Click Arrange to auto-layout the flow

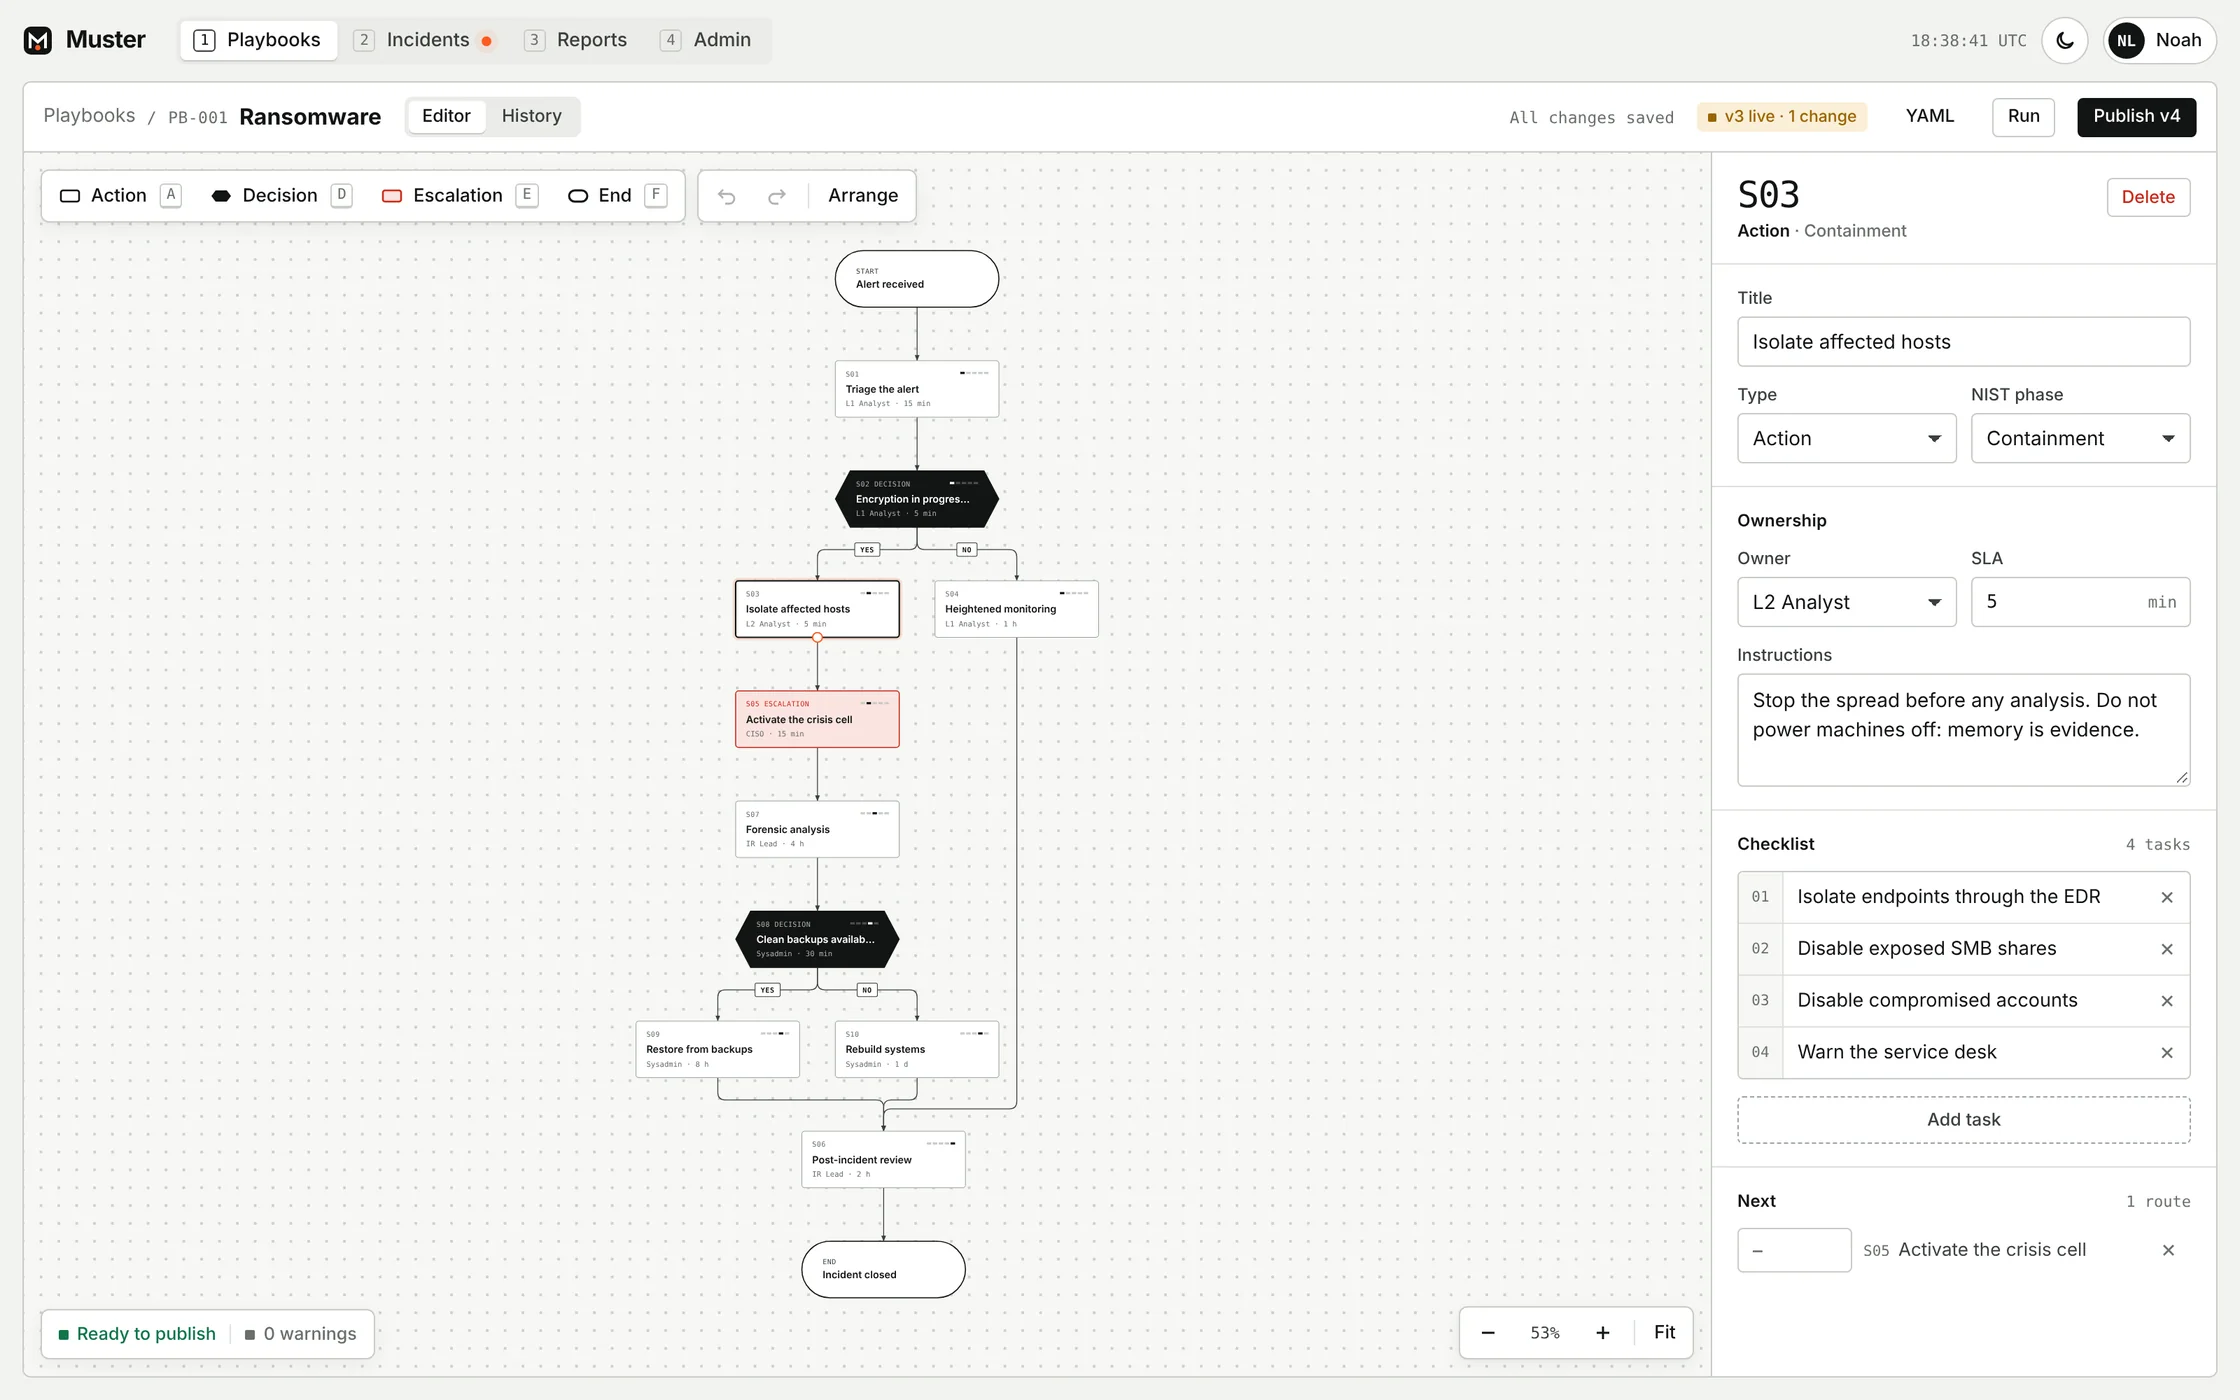(863, 196)
